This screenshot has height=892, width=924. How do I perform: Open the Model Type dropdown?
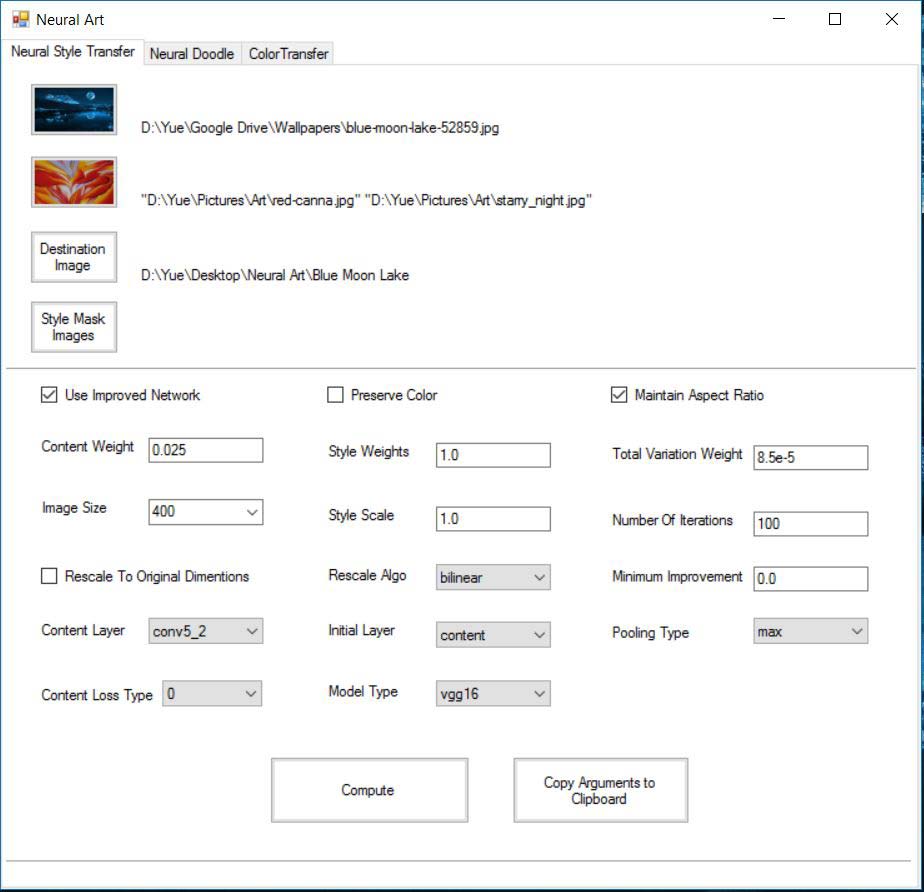tap(494, 693)
